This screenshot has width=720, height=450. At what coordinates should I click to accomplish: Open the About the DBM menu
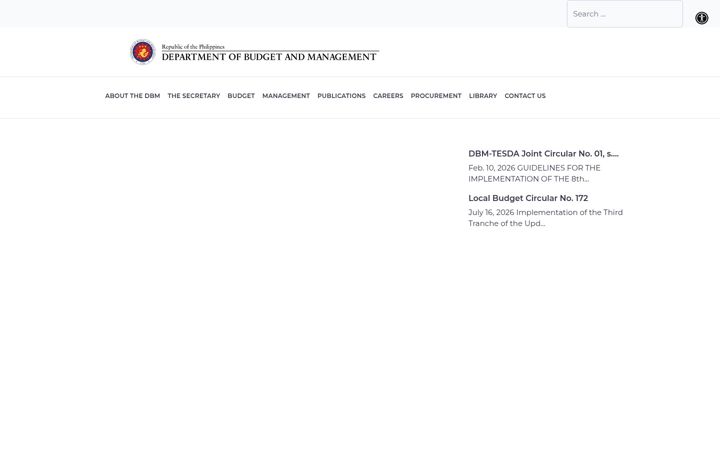pyautogui.click(x=133, y=96)
